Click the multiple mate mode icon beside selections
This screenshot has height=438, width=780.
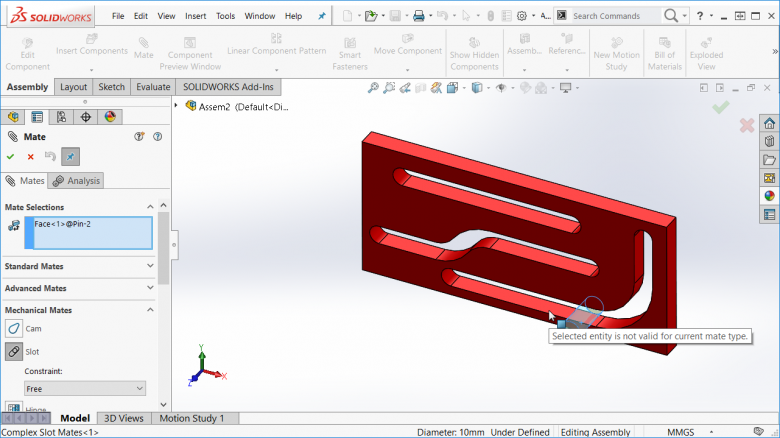click(x=13, y=225)
